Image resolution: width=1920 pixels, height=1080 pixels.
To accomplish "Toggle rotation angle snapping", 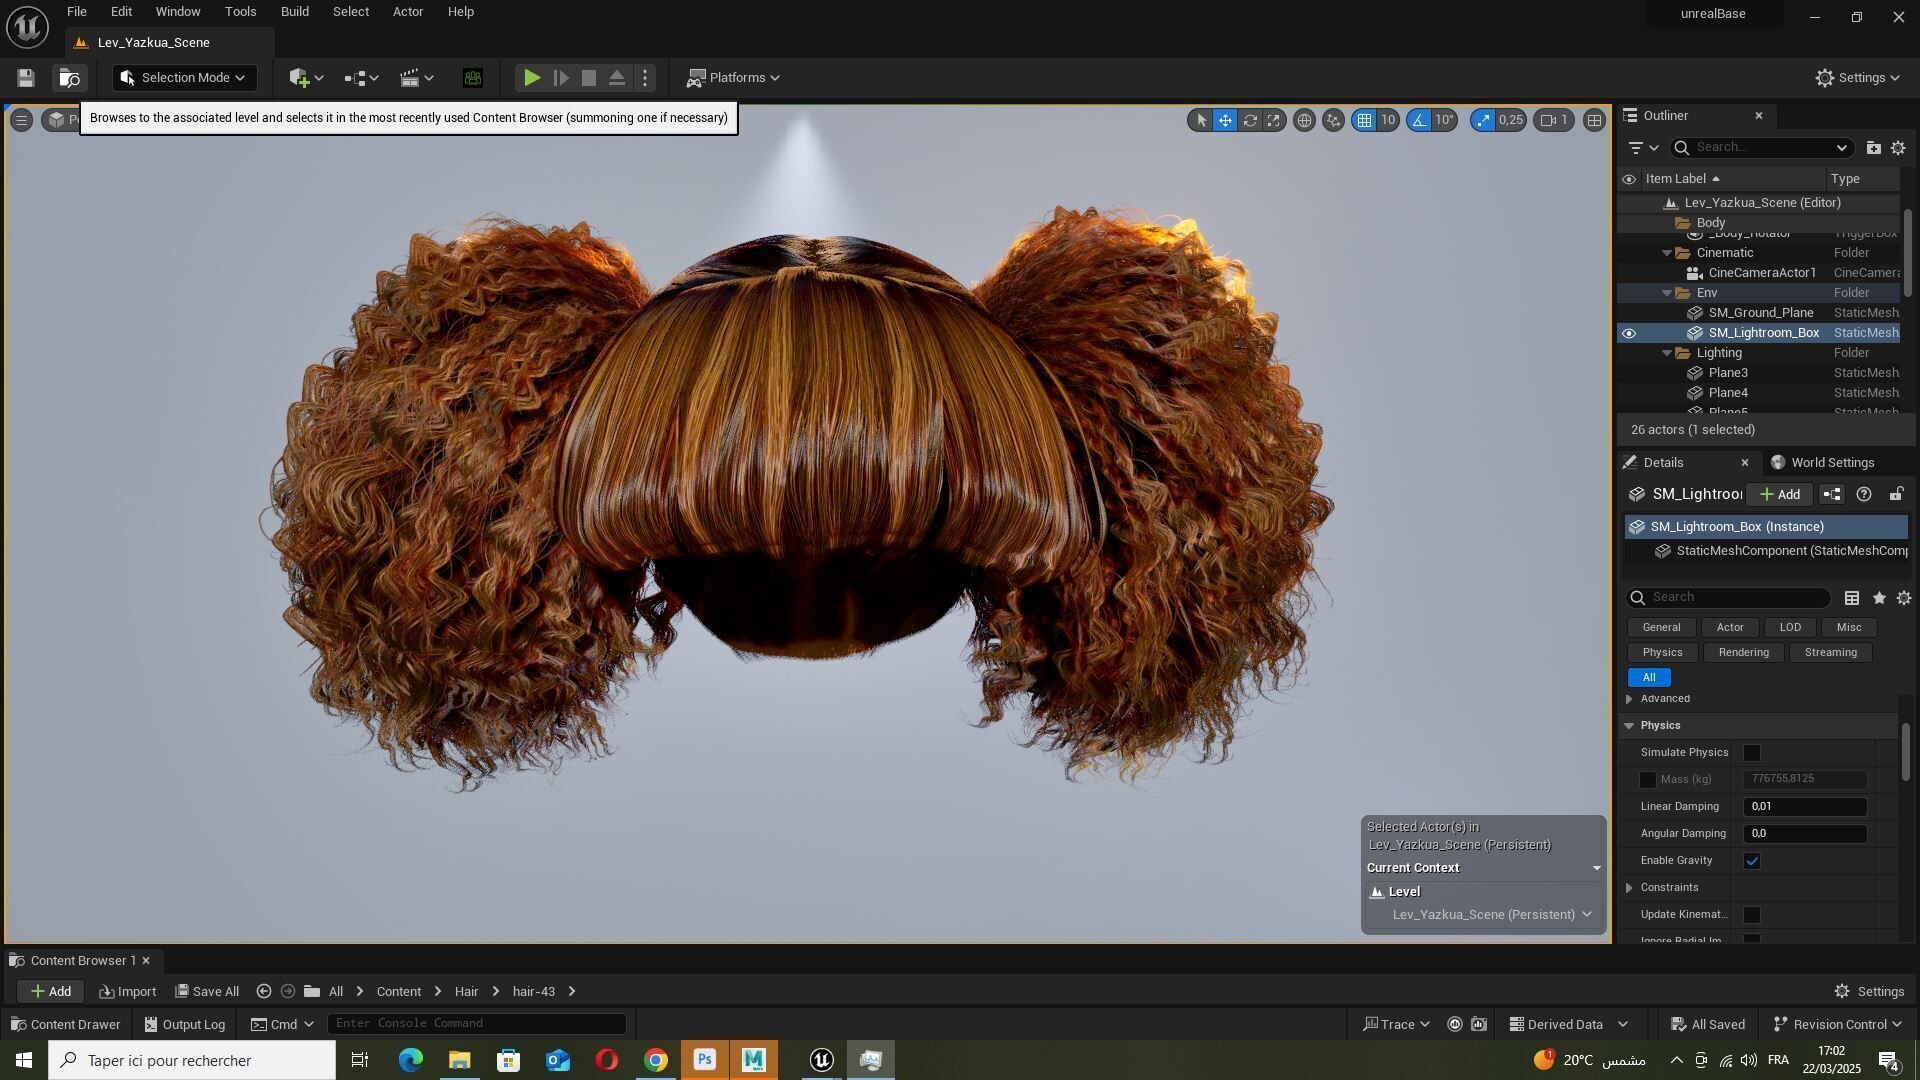I will [x=1419, y=120].
